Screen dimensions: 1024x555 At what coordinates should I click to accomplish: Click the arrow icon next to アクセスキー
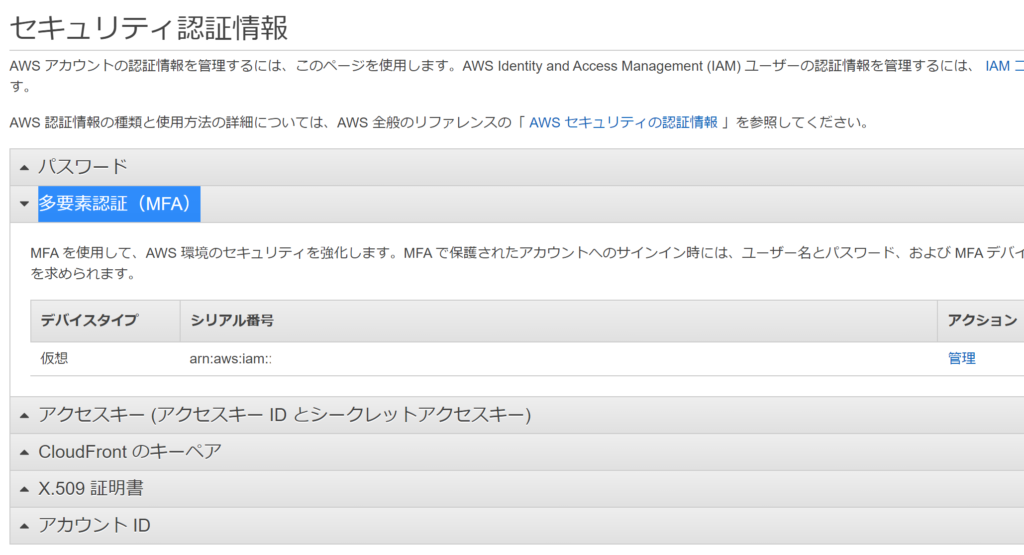(24, 415)
